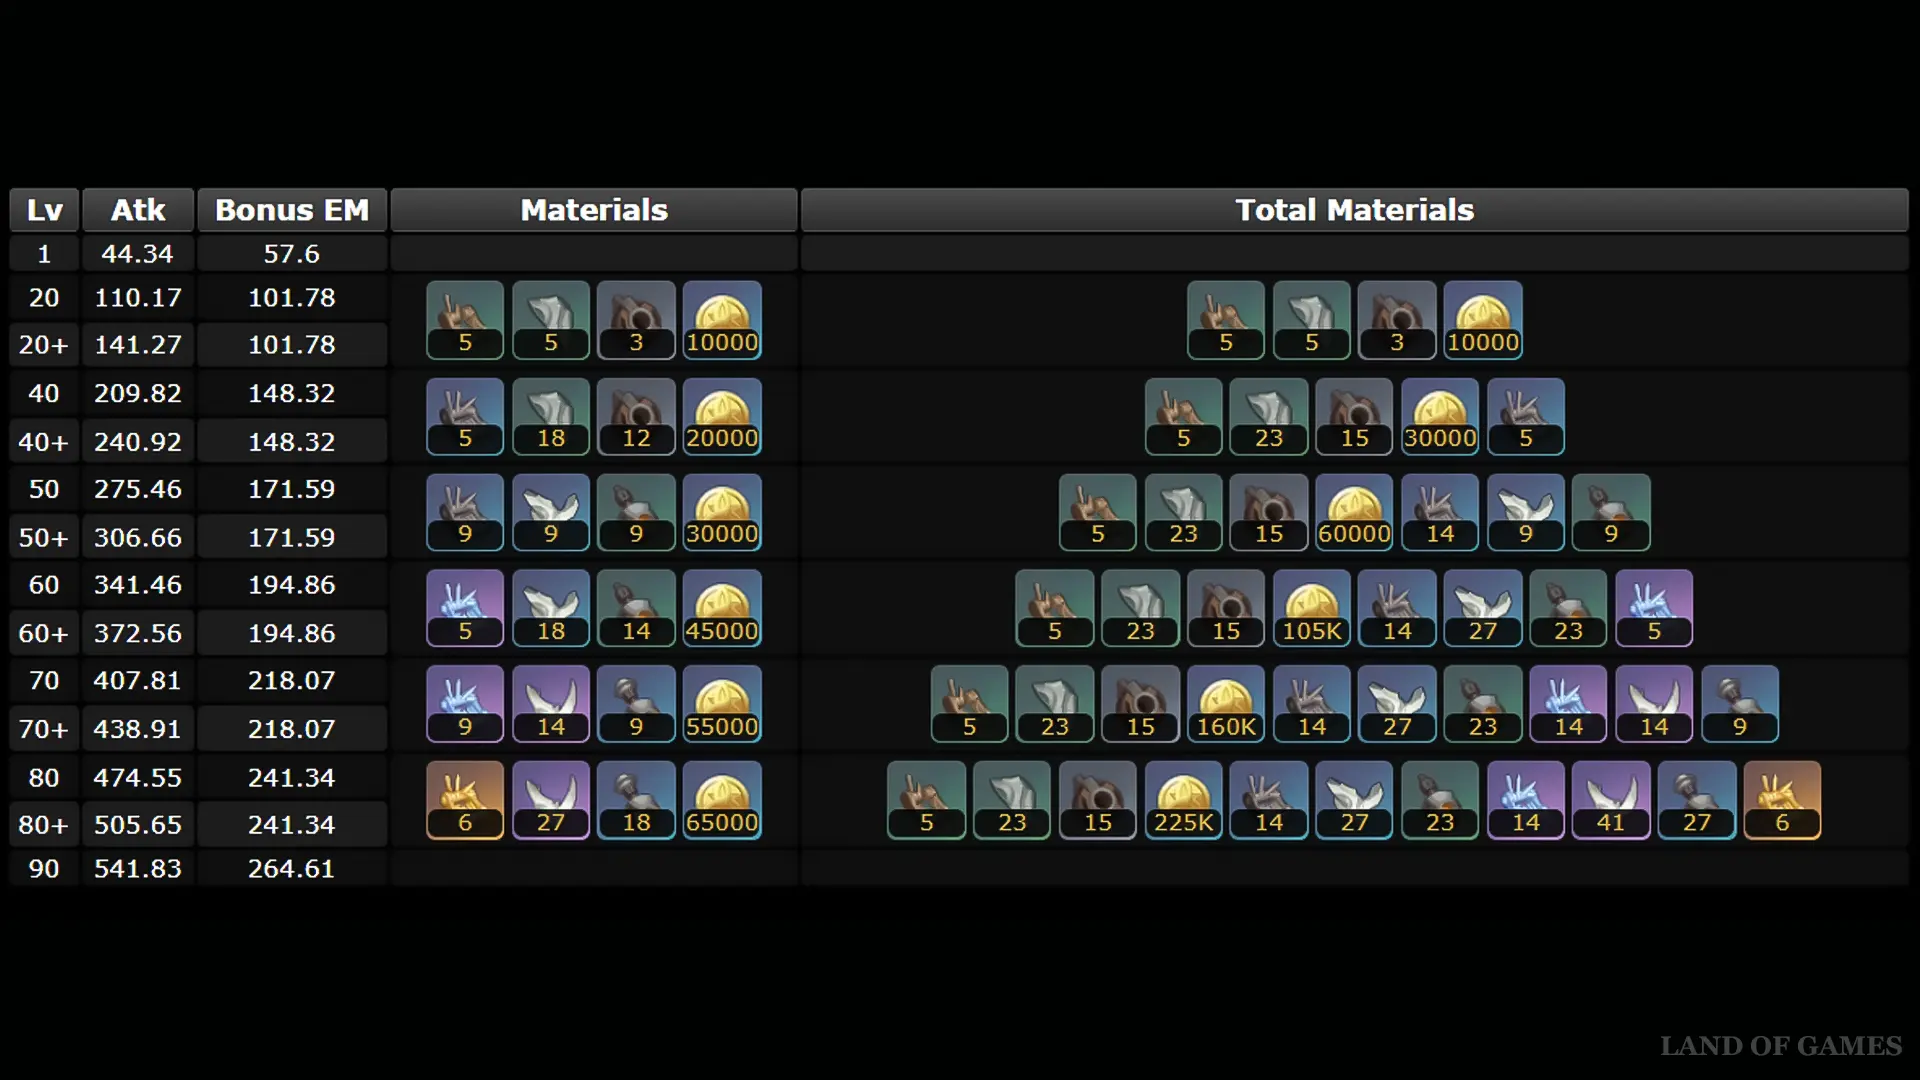Click the Atk value 44.34
Image resolution: width=1920 pixels, height=1080 pixels.
pyautogui.click(x=138, y=254)
